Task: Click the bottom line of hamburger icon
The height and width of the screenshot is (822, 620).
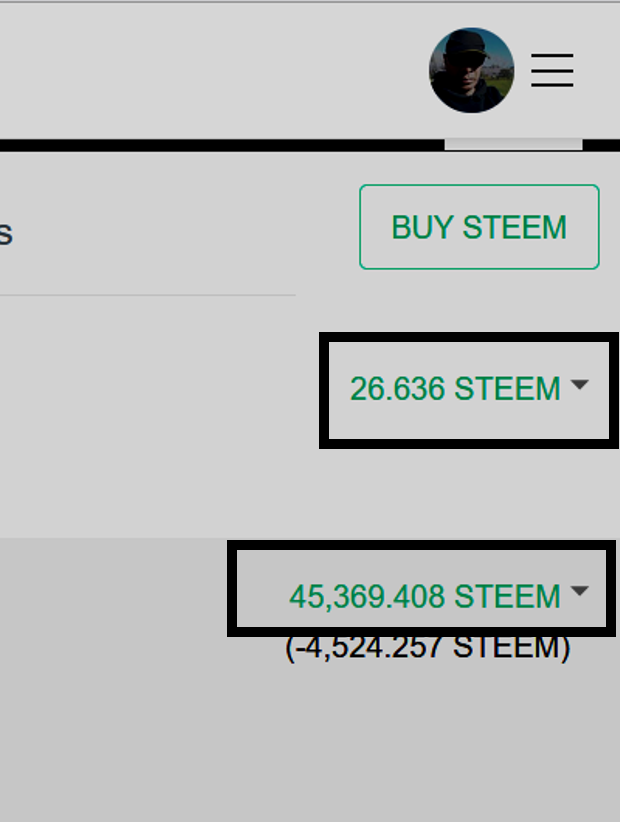Action: [552, 84]
